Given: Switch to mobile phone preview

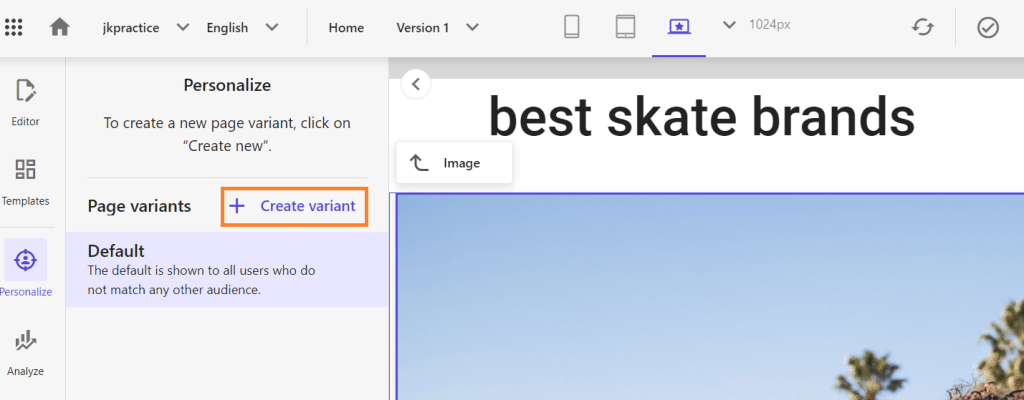Looking at the screenshot, I should click(572, 27).
